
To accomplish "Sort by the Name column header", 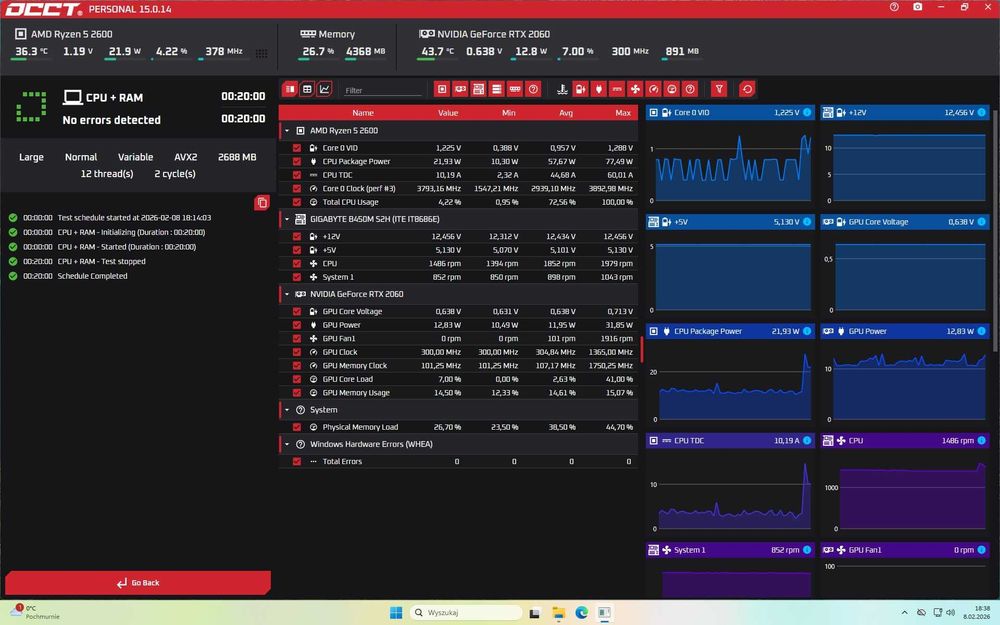I will 363,113.
